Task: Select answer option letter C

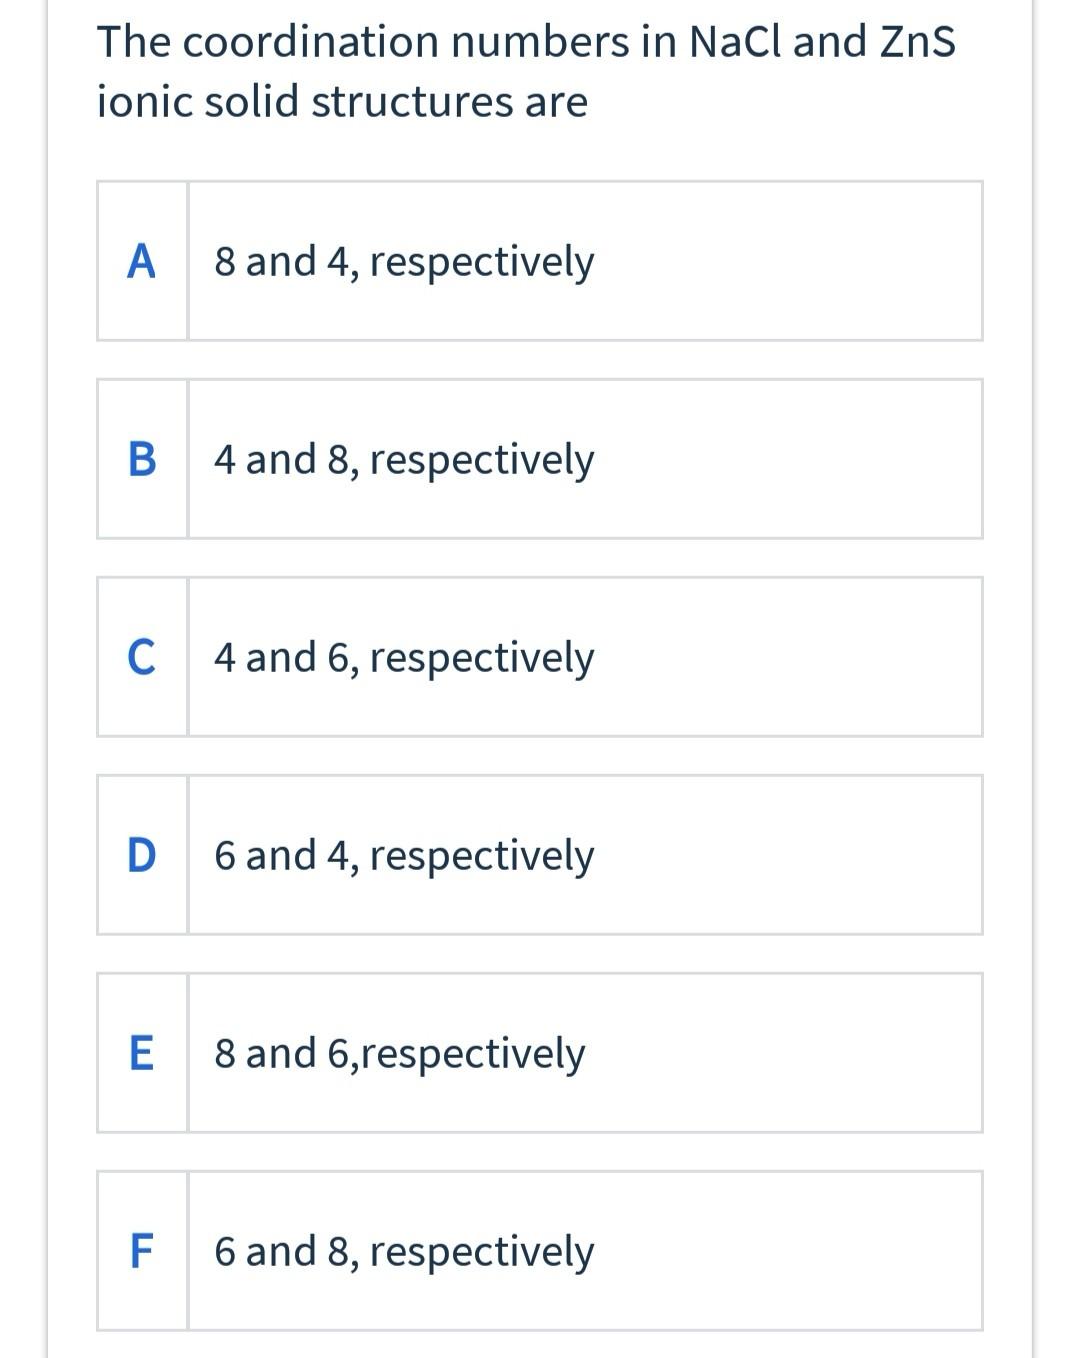Action: point(142,657)
